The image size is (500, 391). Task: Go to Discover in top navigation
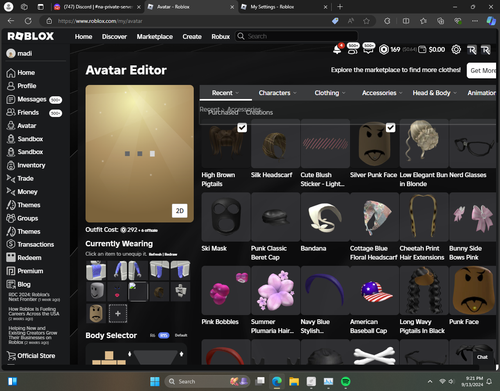tap(114, 36)
